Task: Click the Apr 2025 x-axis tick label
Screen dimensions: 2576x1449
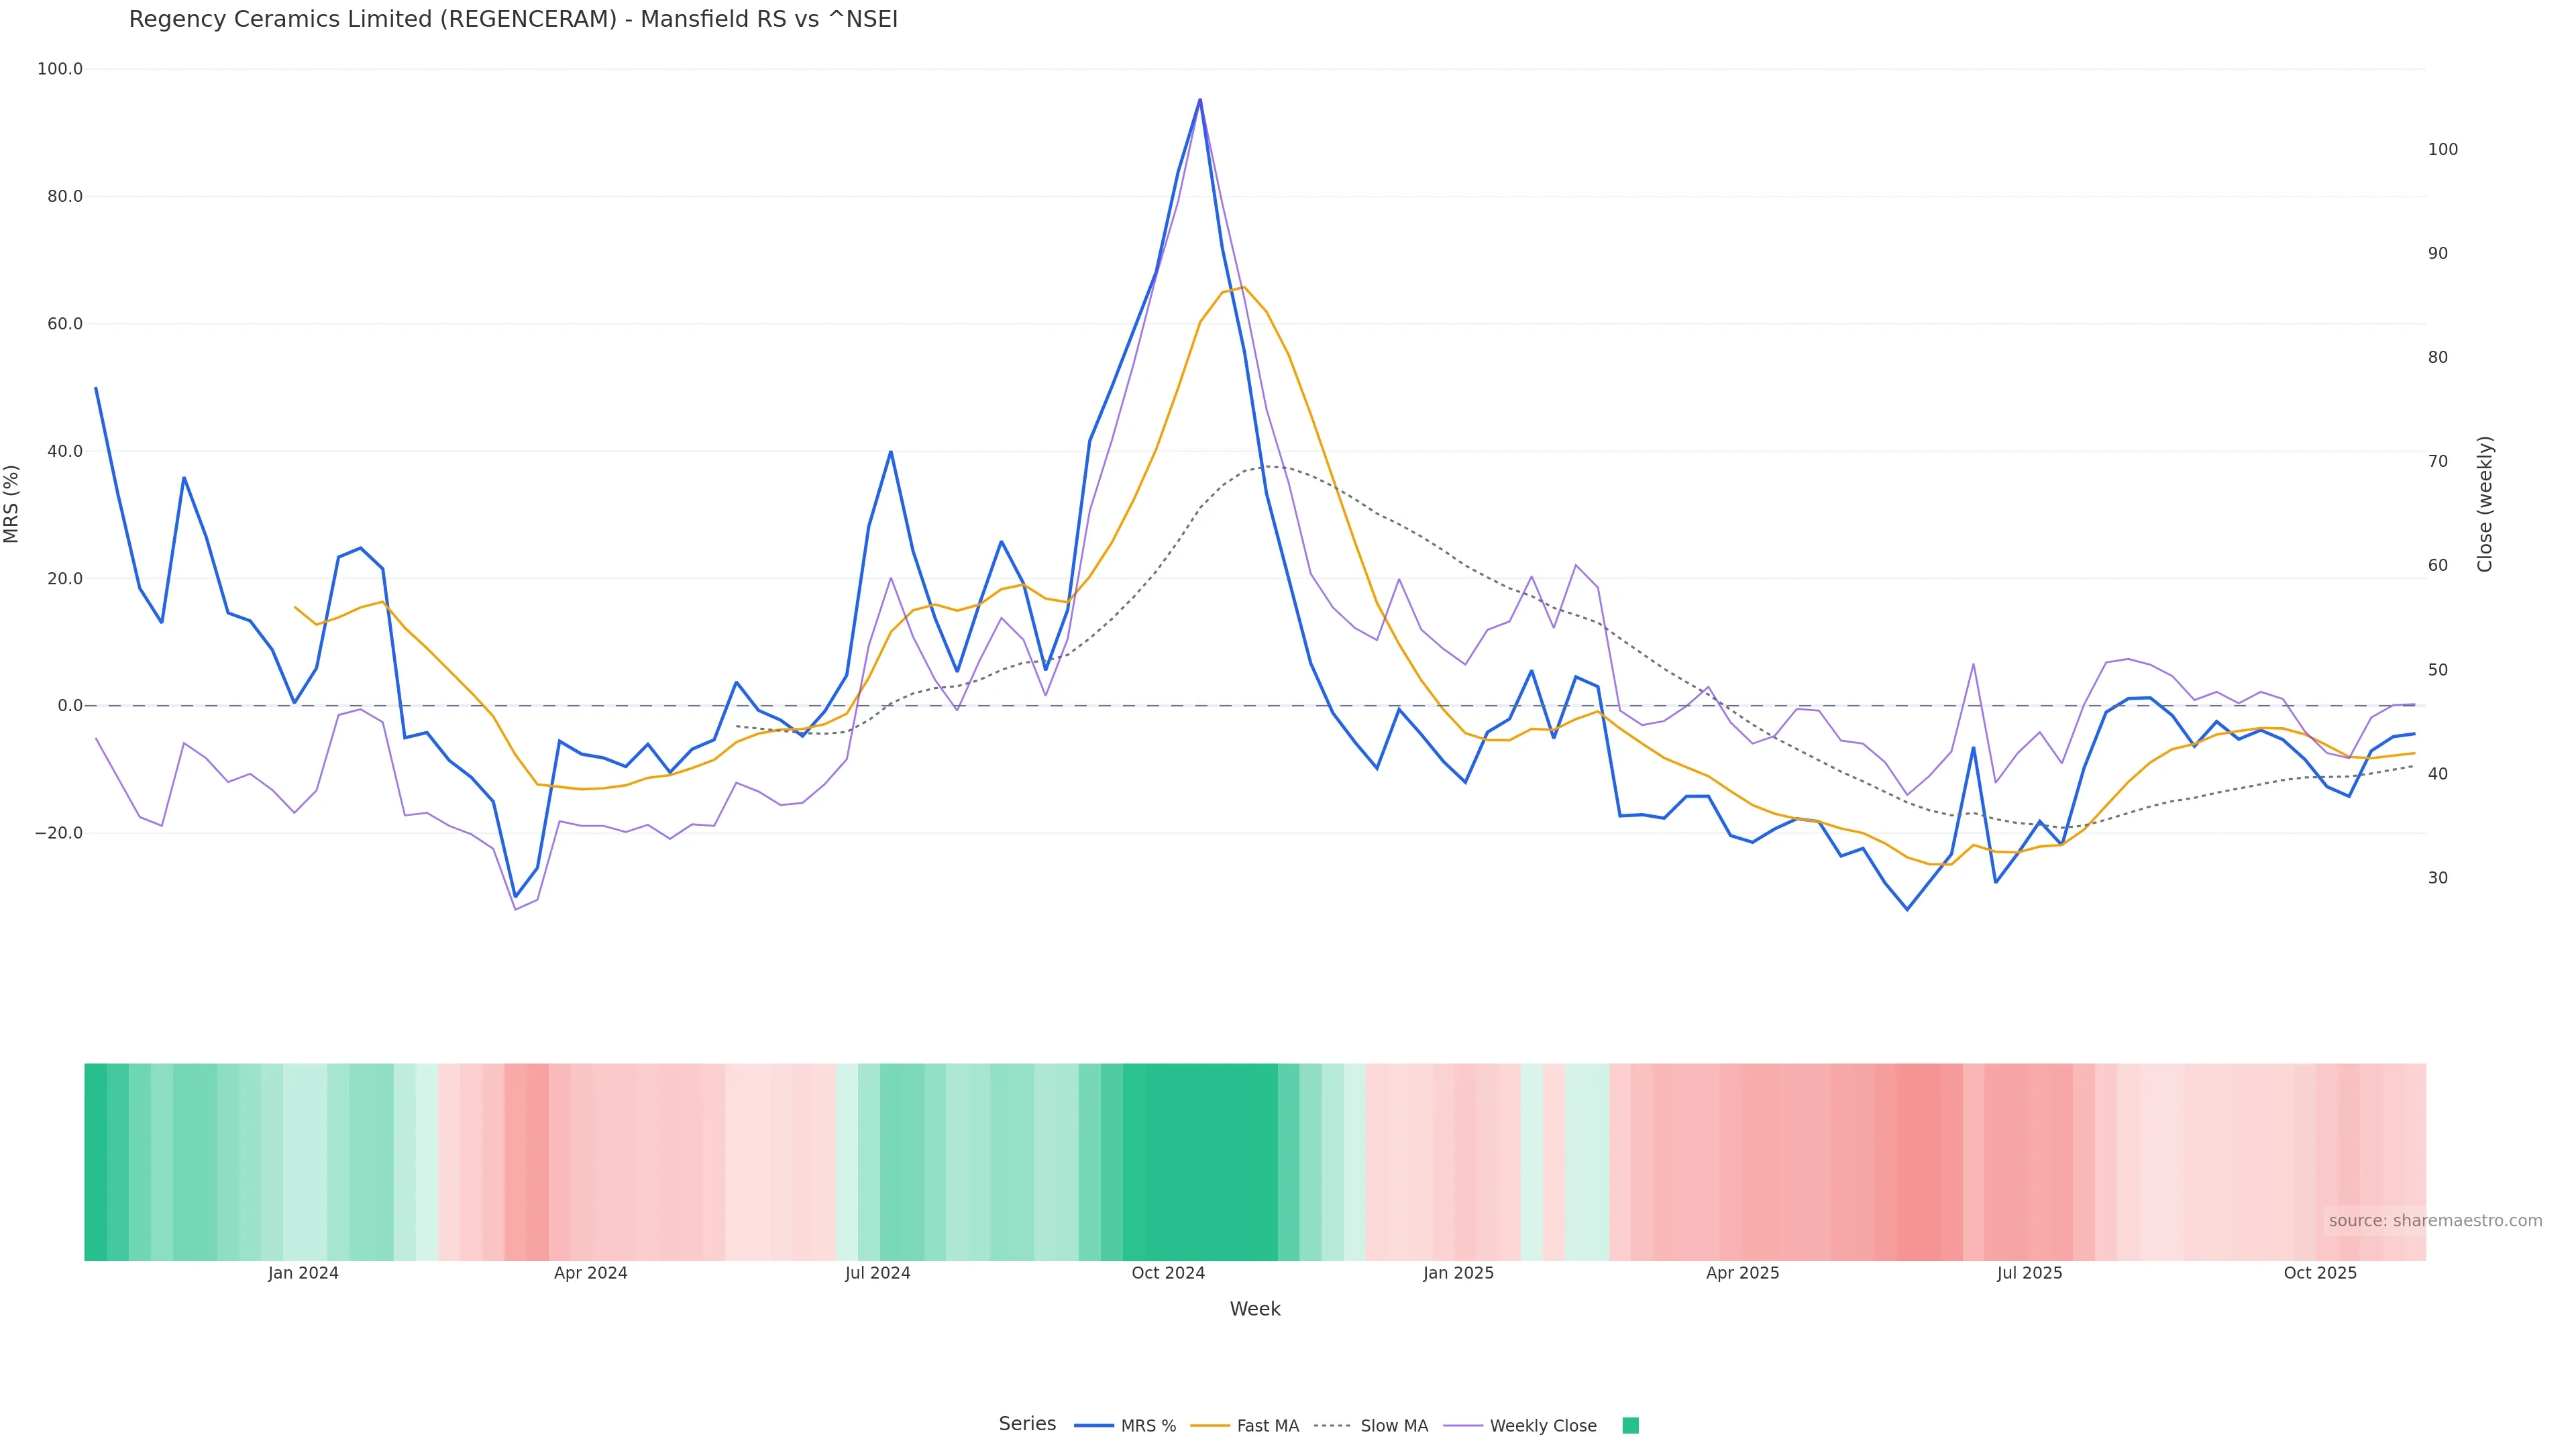Action: coord(1742,1273)
